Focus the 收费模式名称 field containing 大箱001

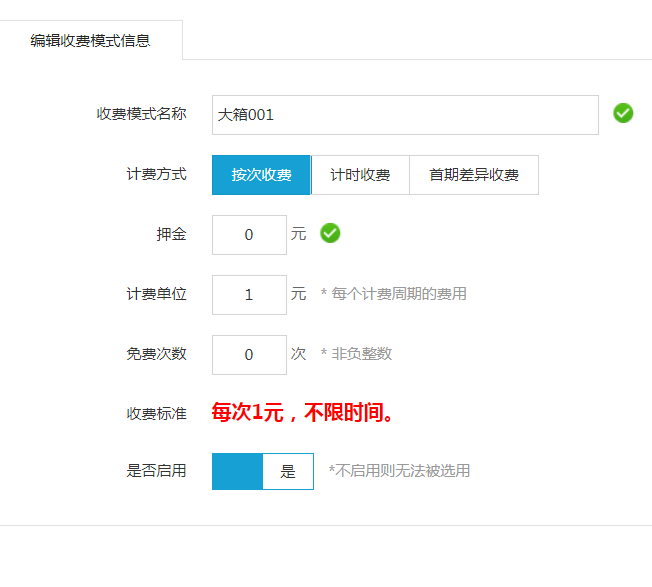[x=405, y=115]
